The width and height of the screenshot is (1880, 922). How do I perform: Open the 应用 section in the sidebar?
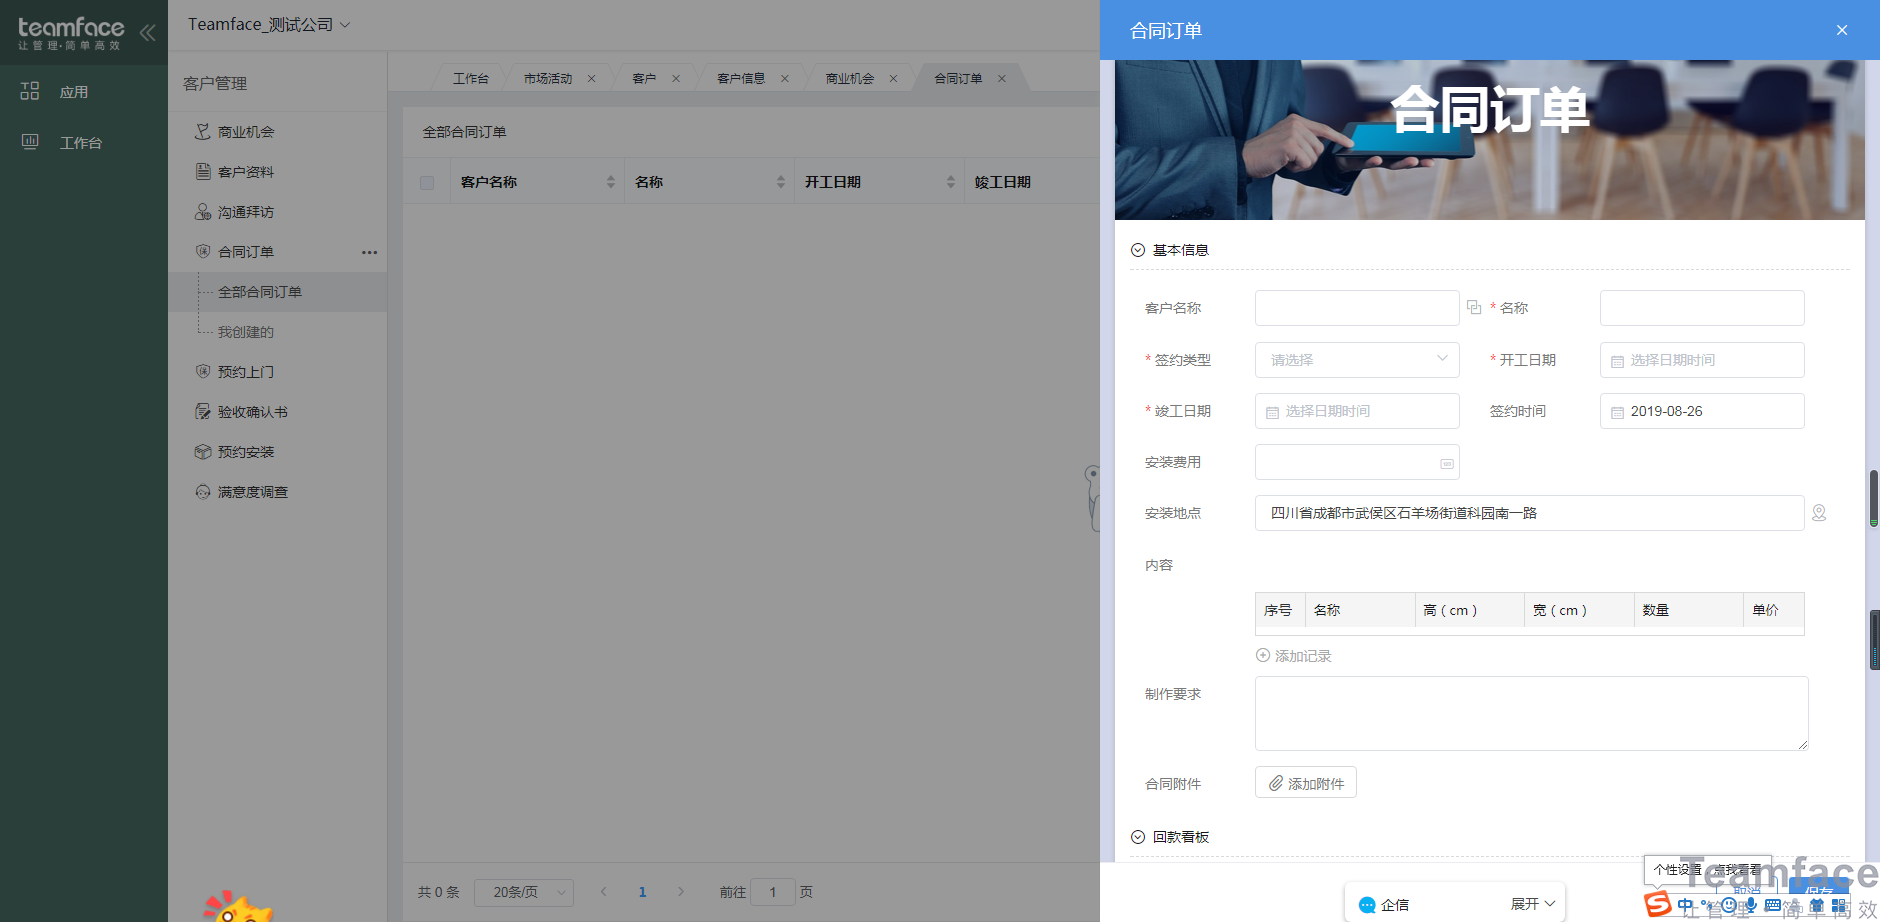tap(55, 91)
